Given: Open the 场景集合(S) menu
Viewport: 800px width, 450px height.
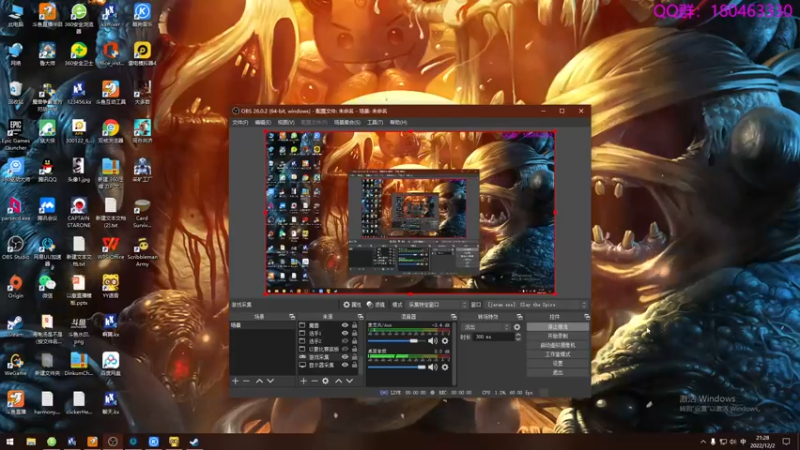Looking at the screenshot, I should (347, 122).
